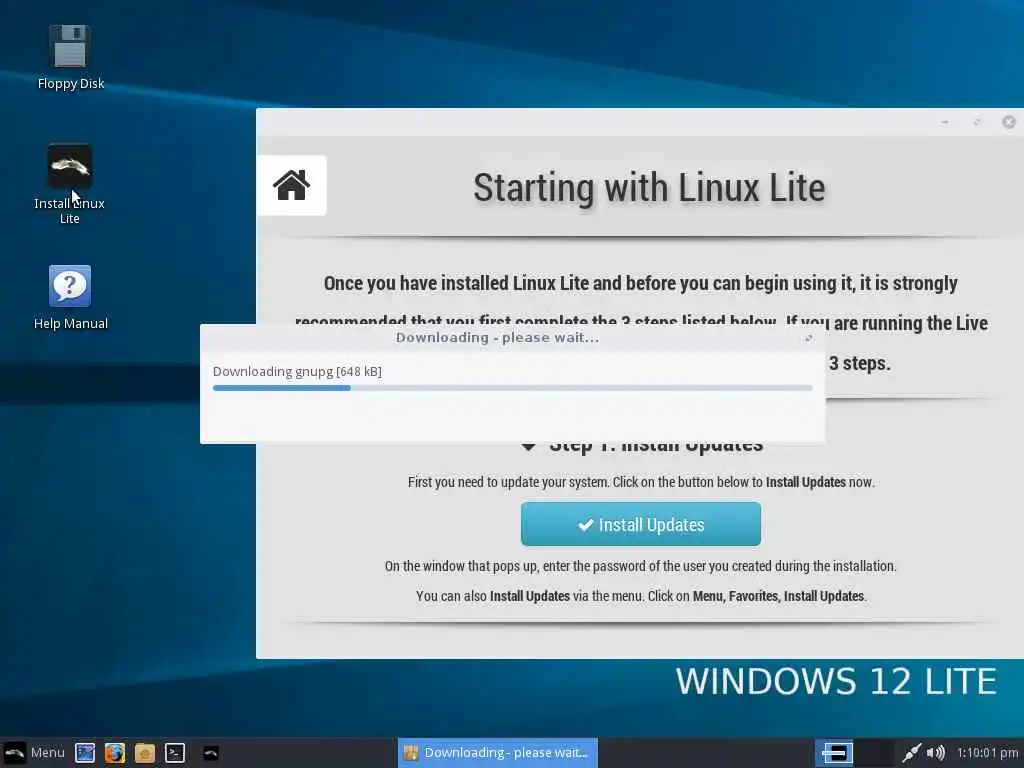Click the small Linux Lite feather taskbar icon
The image size is (1024, 768).
pos(210,753)
